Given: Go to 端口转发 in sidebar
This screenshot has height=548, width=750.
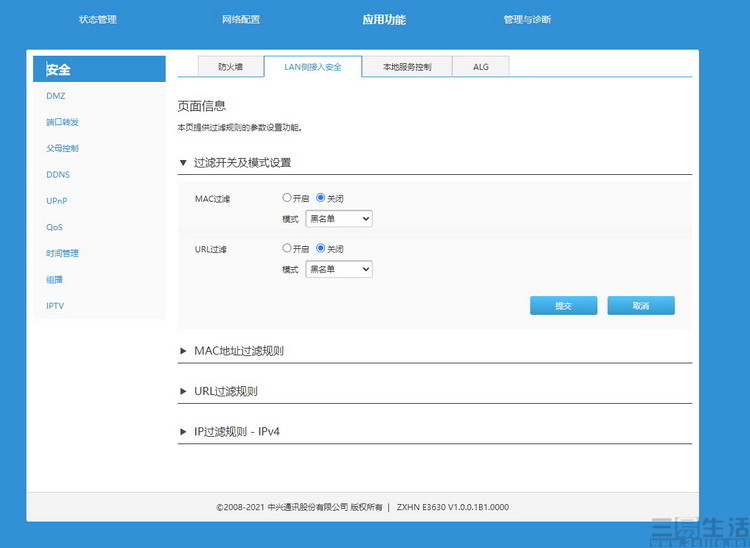Looking at the screenshot, I should 62,122.
